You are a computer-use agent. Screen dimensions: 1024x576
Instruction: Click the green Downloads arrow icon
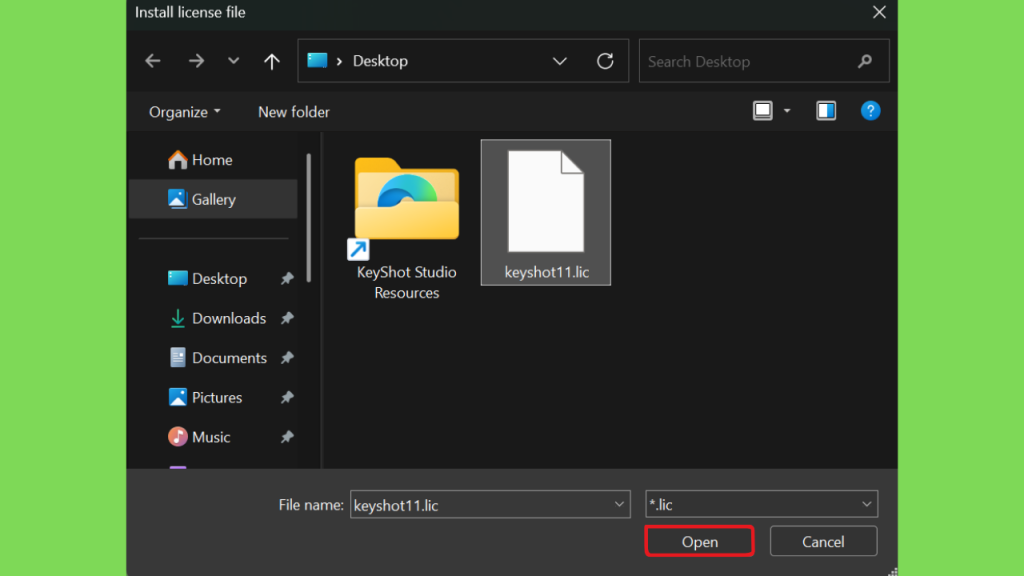click(x=177, y=319)
